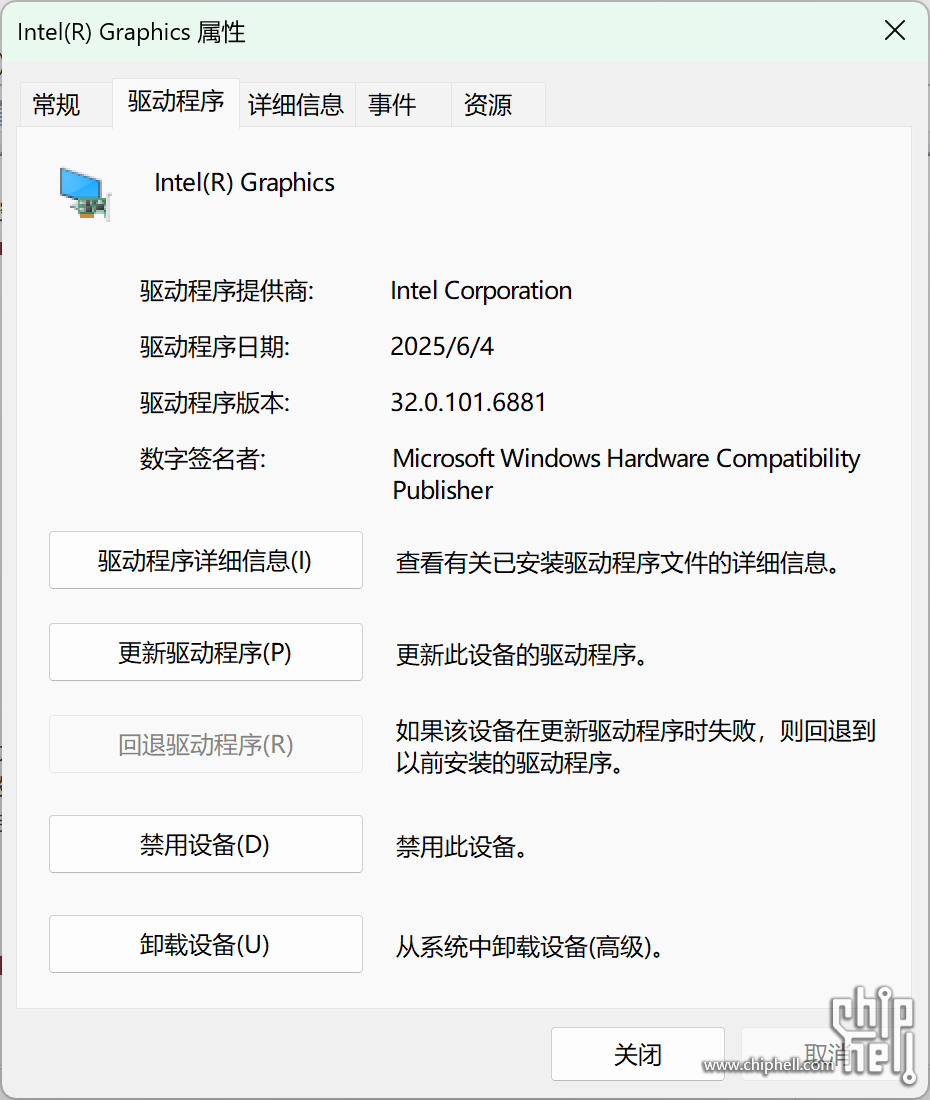The image size is (930, 1100).
Task: Click the Intel(R) Graphics device name text
Action: pos(244,183)
